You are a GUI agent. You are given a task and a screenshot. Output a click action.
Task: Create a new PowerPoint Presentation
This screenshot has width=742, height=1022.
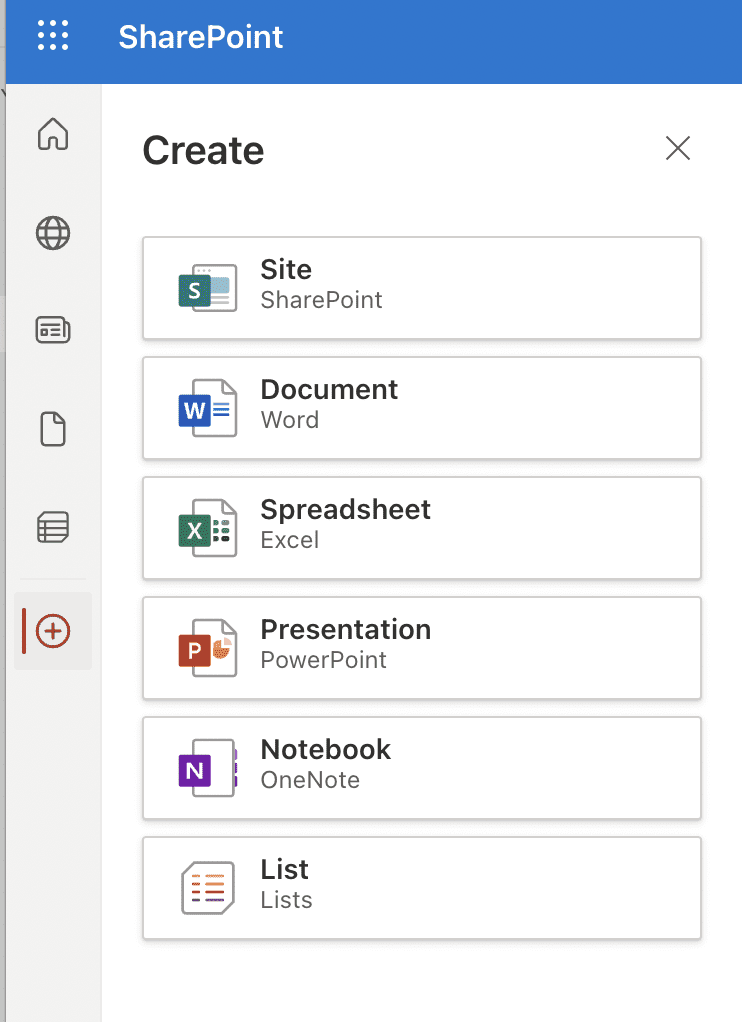tap(422, 647)
